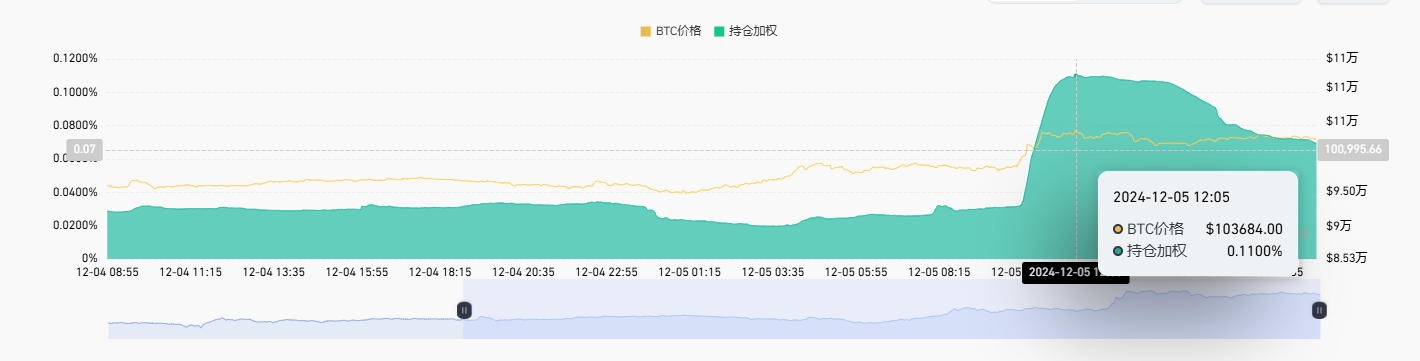Click the black date label on the x-axis
Viewport: 1420px width, 361px height.
click(1076, 272)
